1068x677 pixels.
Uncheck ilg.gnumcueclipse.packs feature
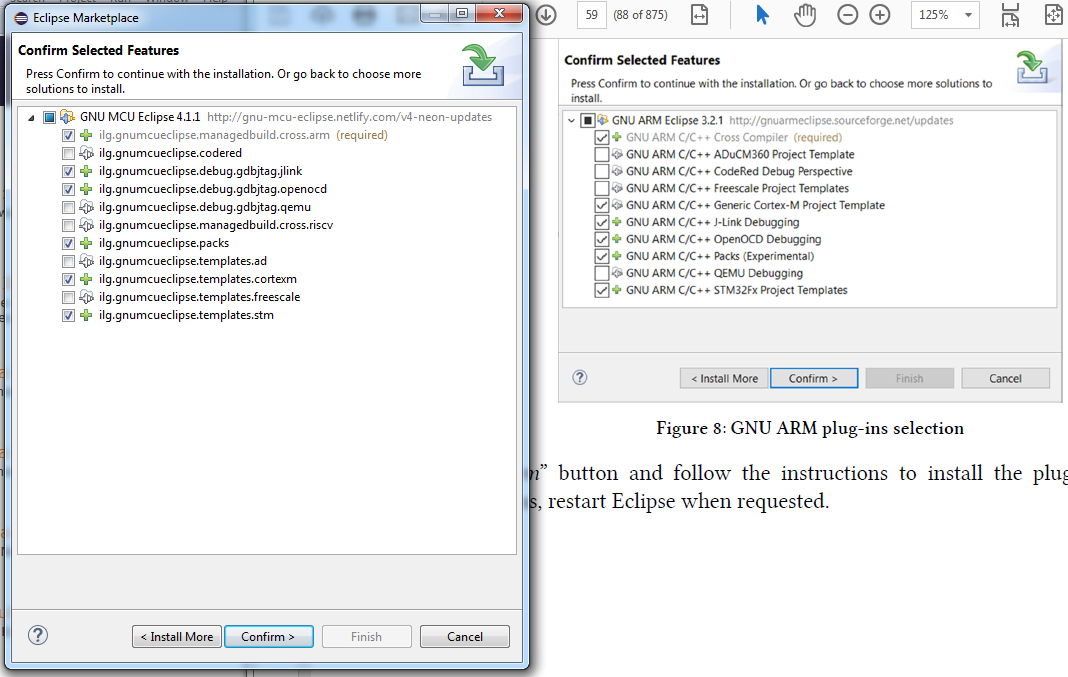click(x=68, y=243)
